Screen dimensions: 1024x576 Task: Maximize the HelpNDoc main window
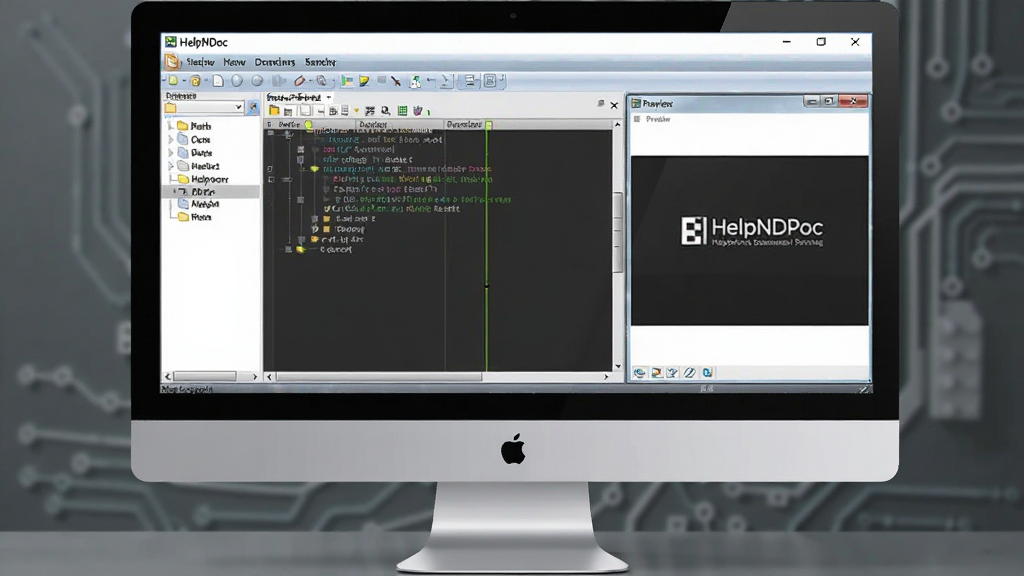click(821, 42)
